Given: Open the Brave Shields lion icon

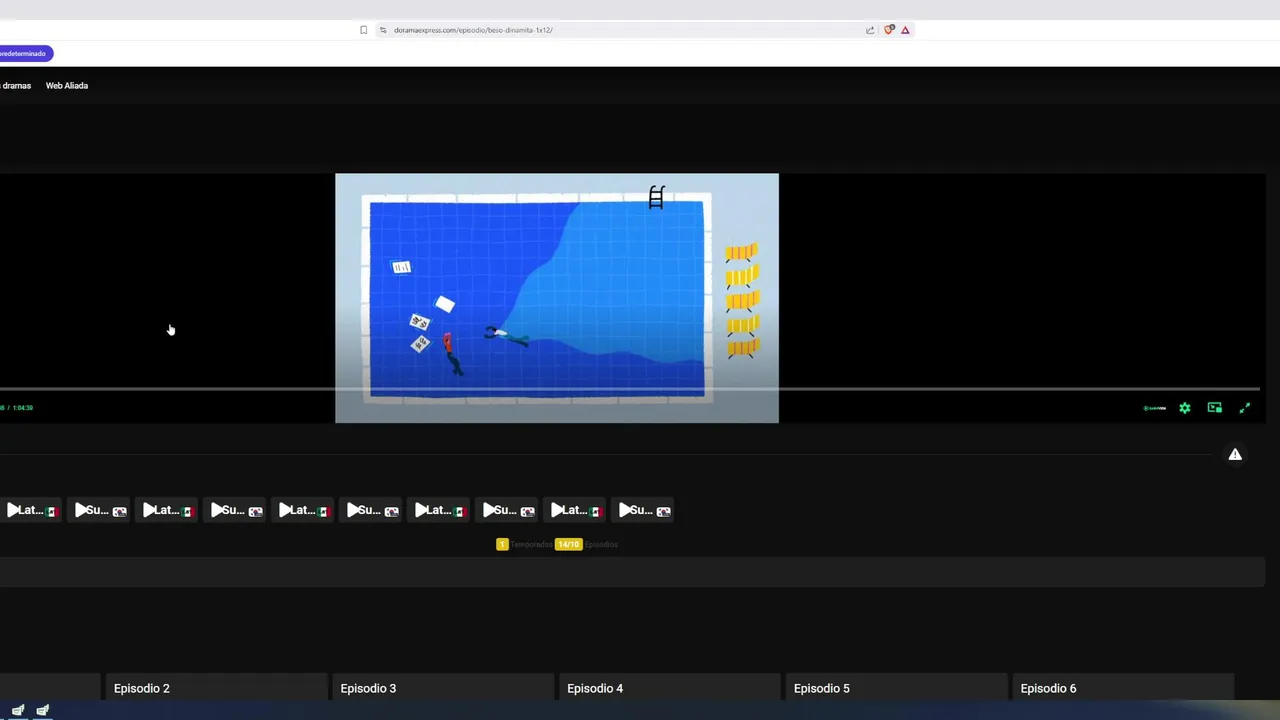Looking at the screenshot, I should [x=889, y=30].
